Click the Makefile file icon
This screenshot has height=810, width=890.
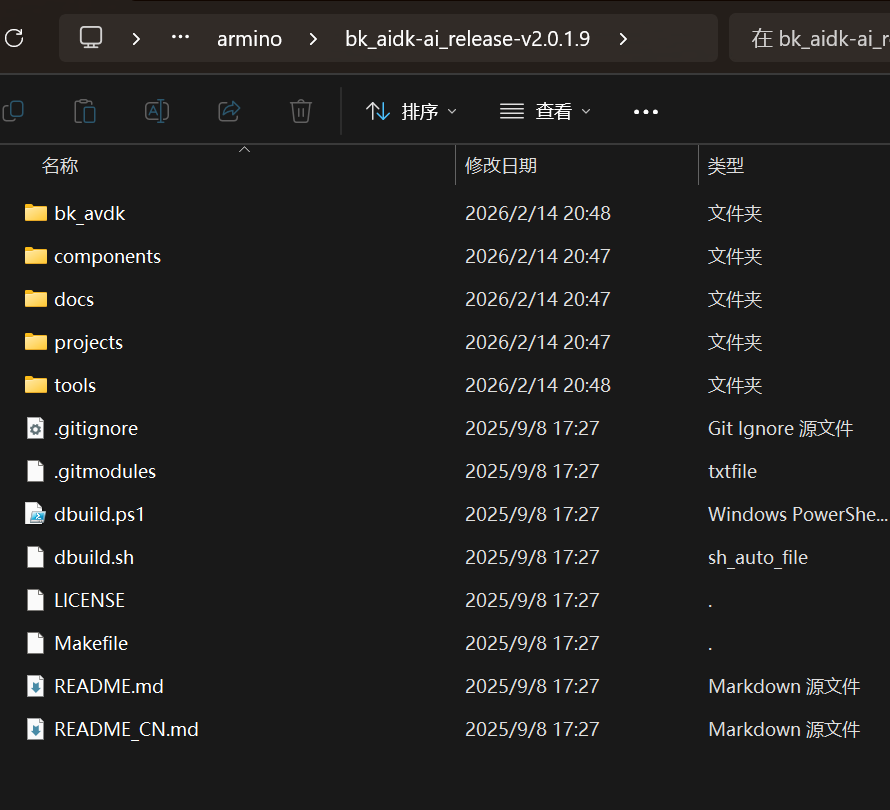click(35, 643)
